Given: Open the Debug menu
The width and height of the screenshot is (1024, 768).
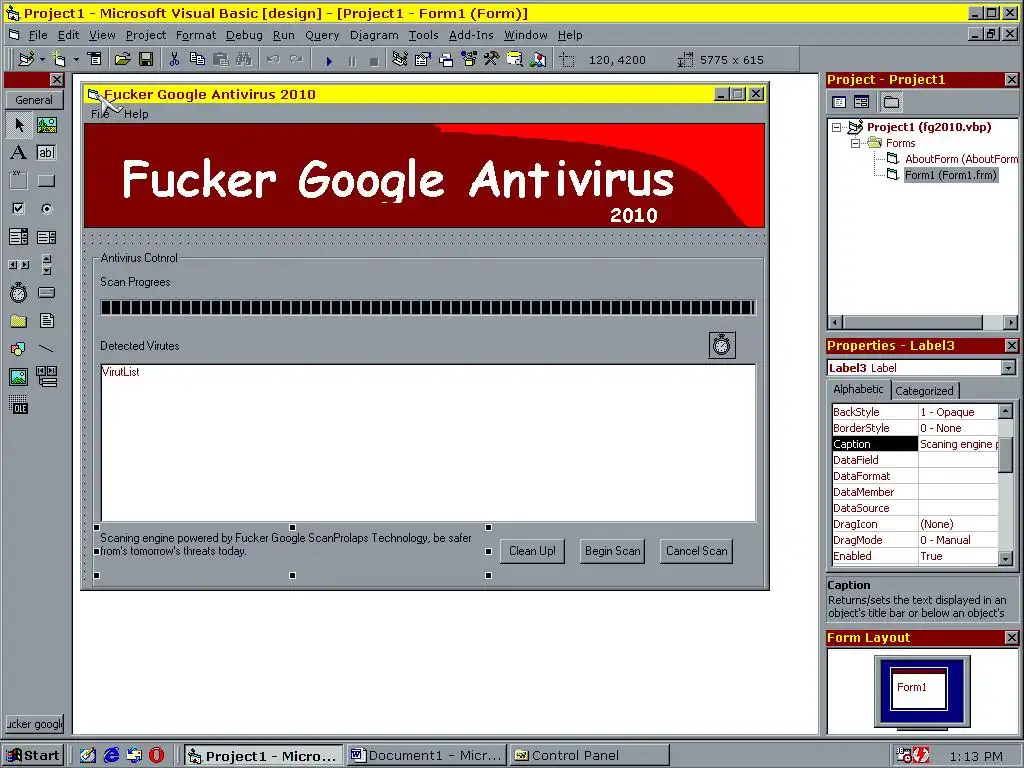Looking at the screenshot, I should pos(244,35).
